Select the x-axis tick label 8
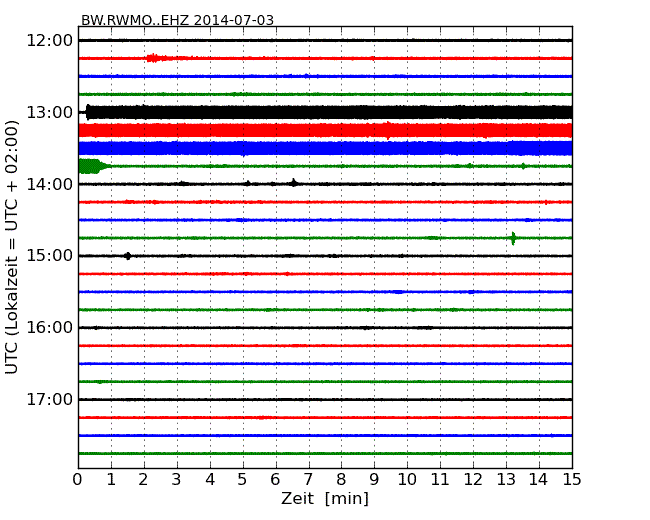Image resolution: width=650 pixels, height=520 pixels. (x=341, y=480)
